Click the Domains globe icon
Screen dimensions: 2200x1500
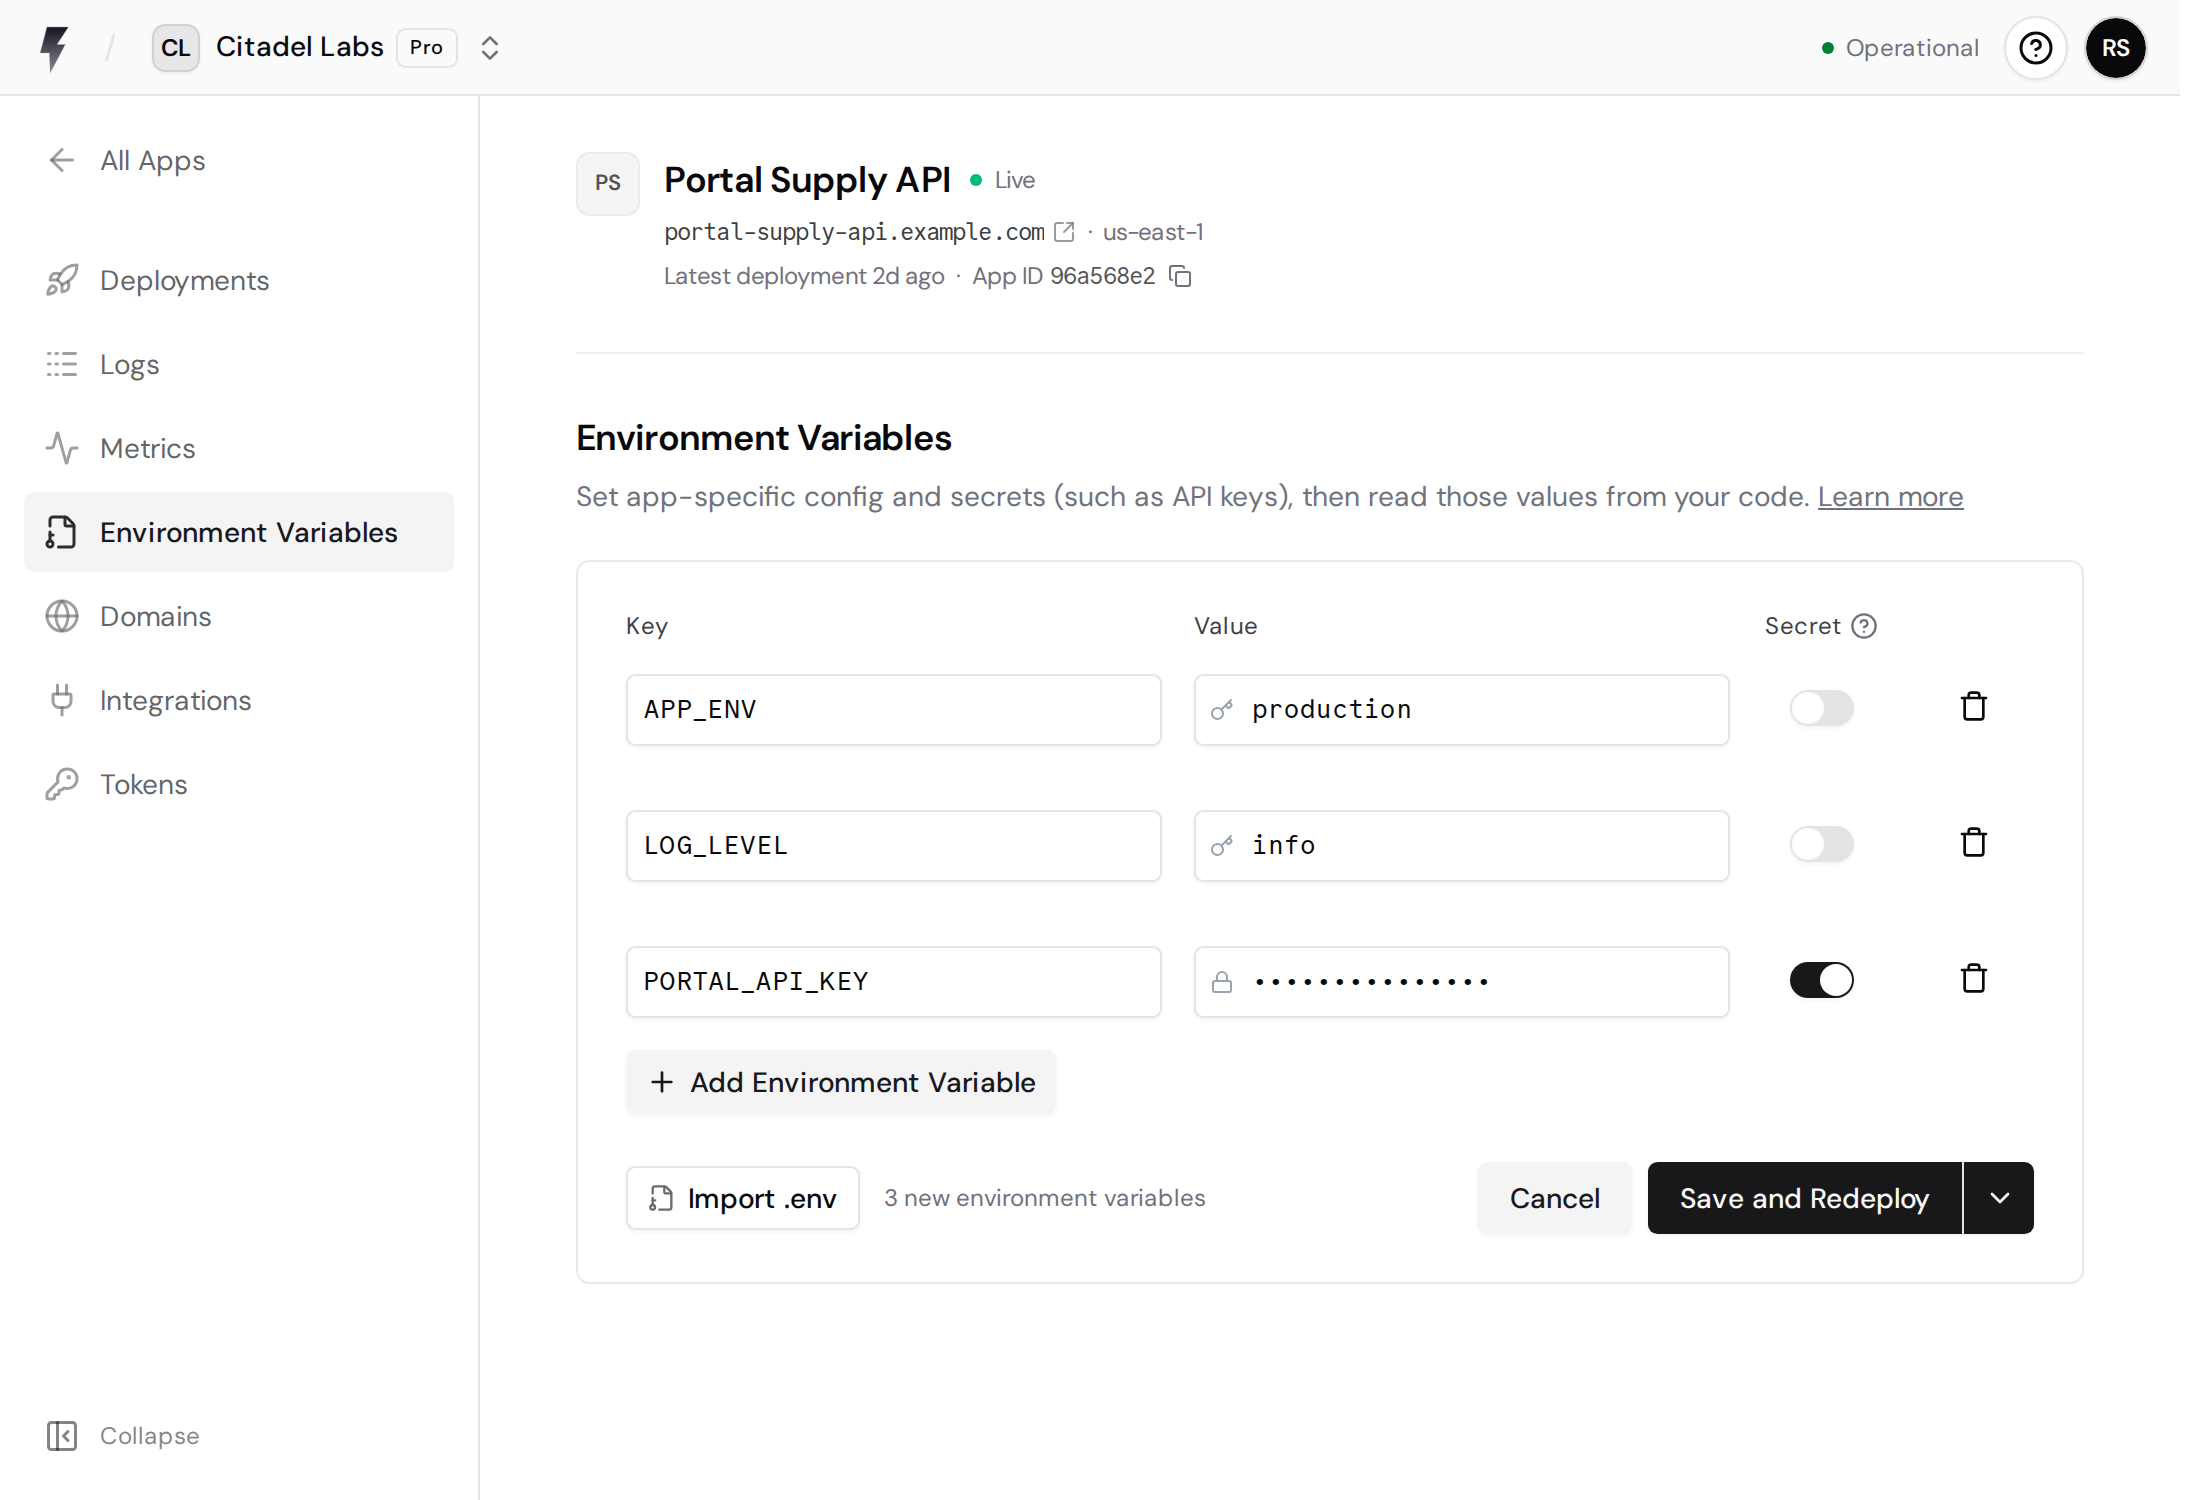click(x=62, y=616)
